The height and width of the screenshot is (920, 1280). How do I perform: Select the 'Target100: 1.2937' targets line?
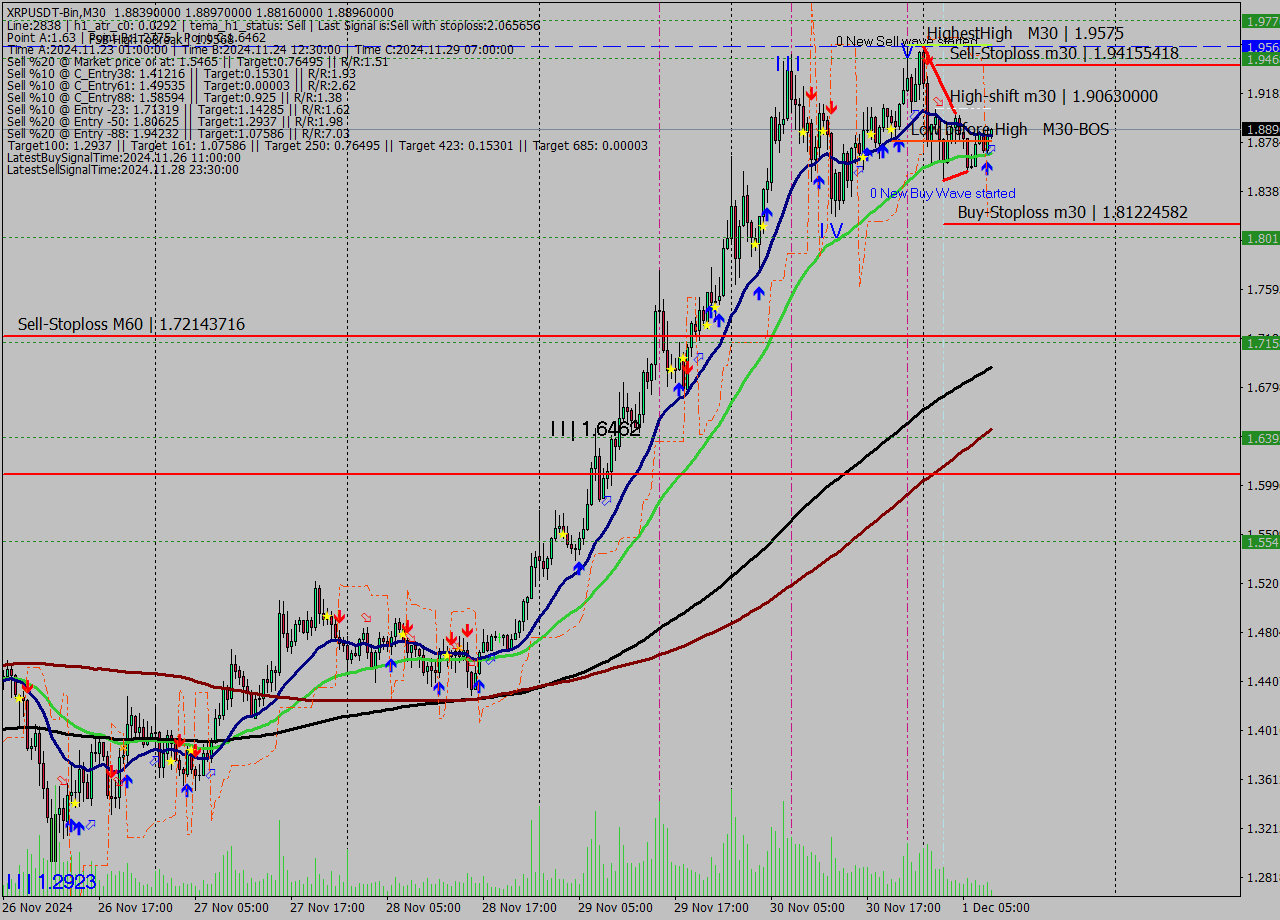(x=327, y=146)
